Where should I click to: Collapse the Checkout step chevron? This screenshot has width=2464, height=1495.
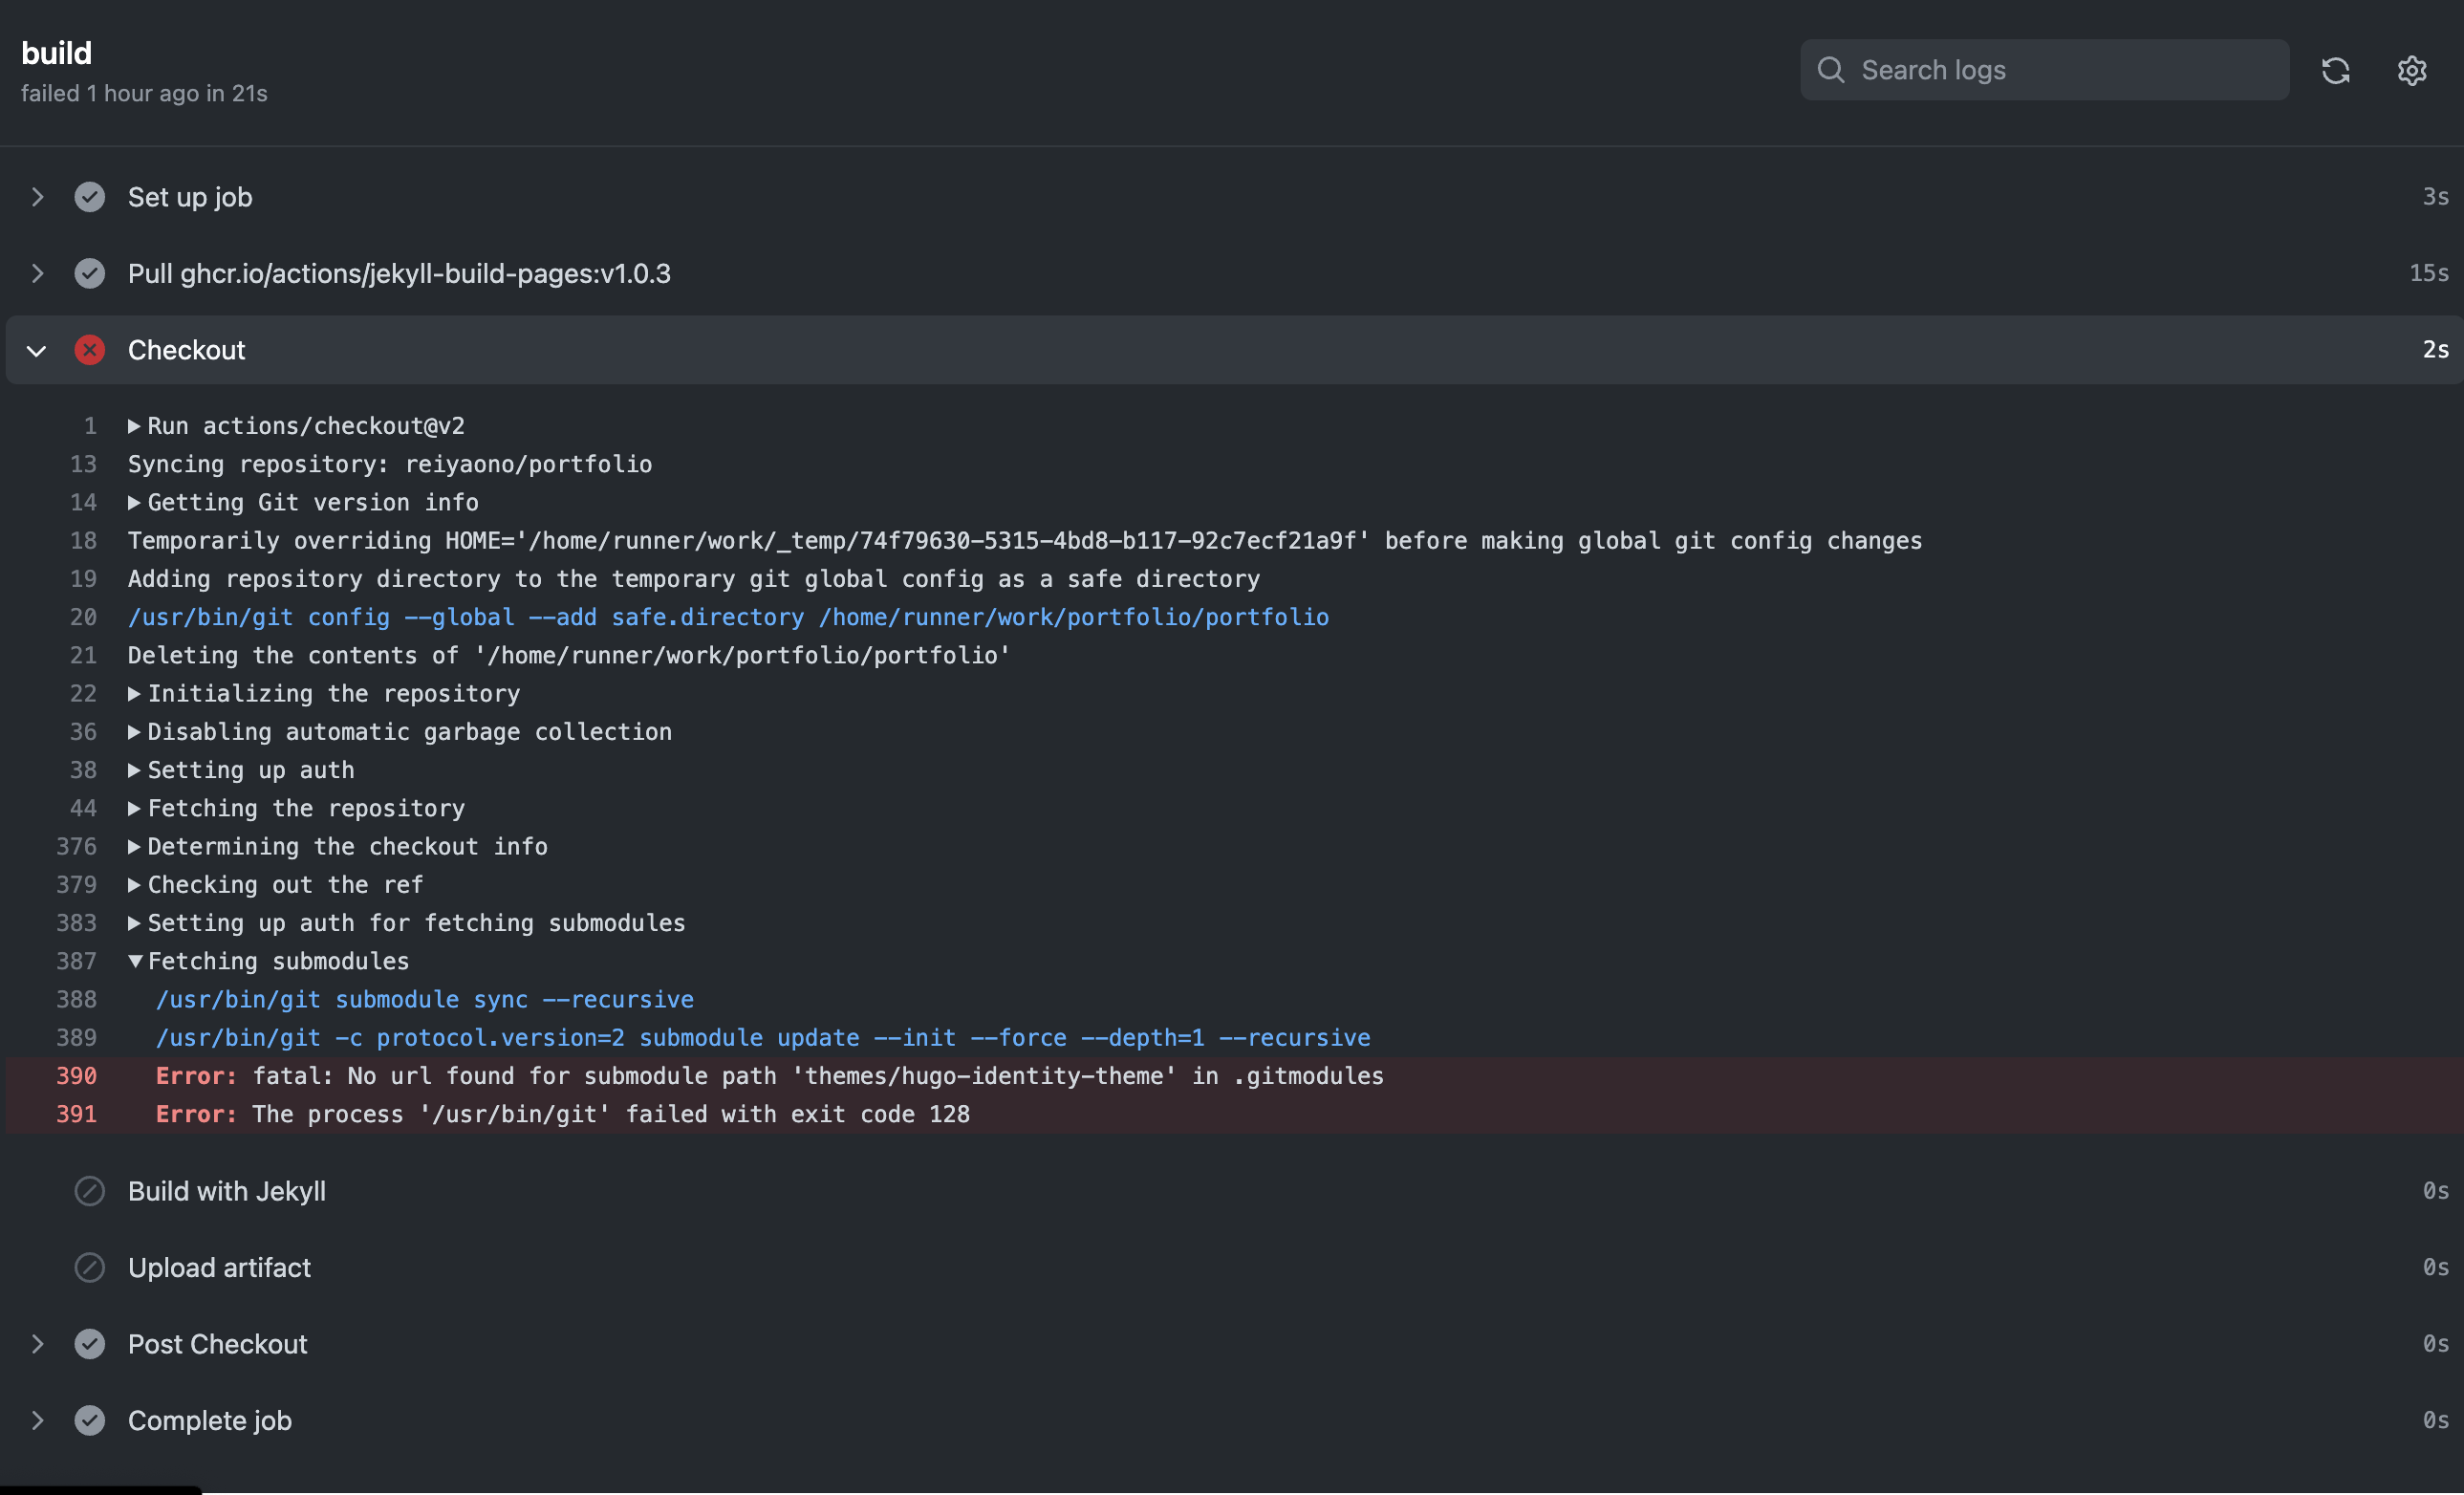(37, 351)
